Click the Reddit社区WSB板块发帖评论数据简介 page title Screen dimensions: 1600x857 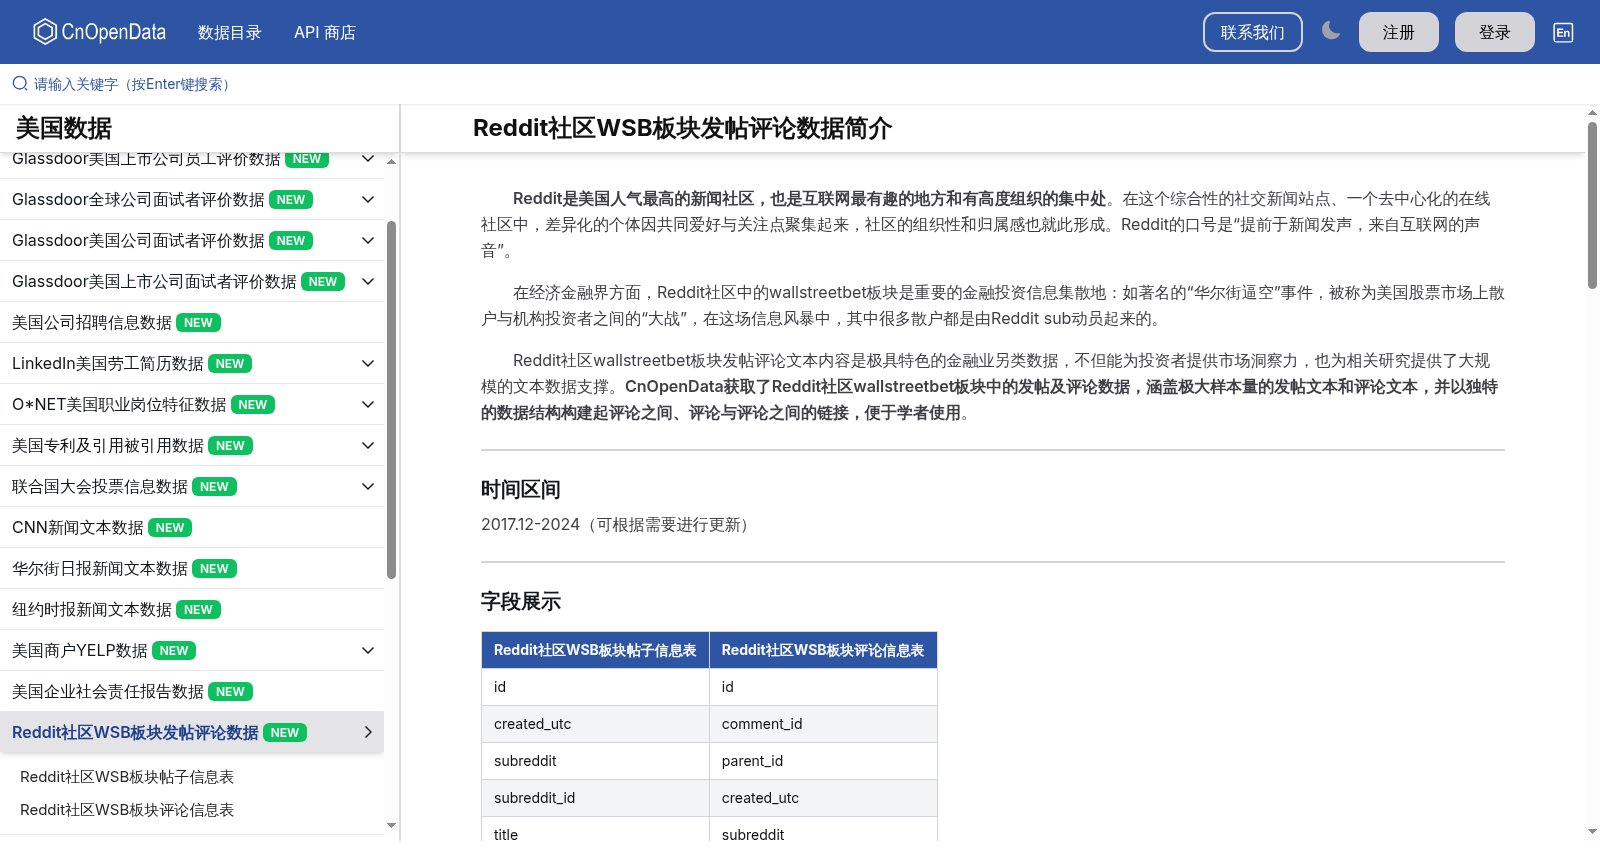point(682,128)
